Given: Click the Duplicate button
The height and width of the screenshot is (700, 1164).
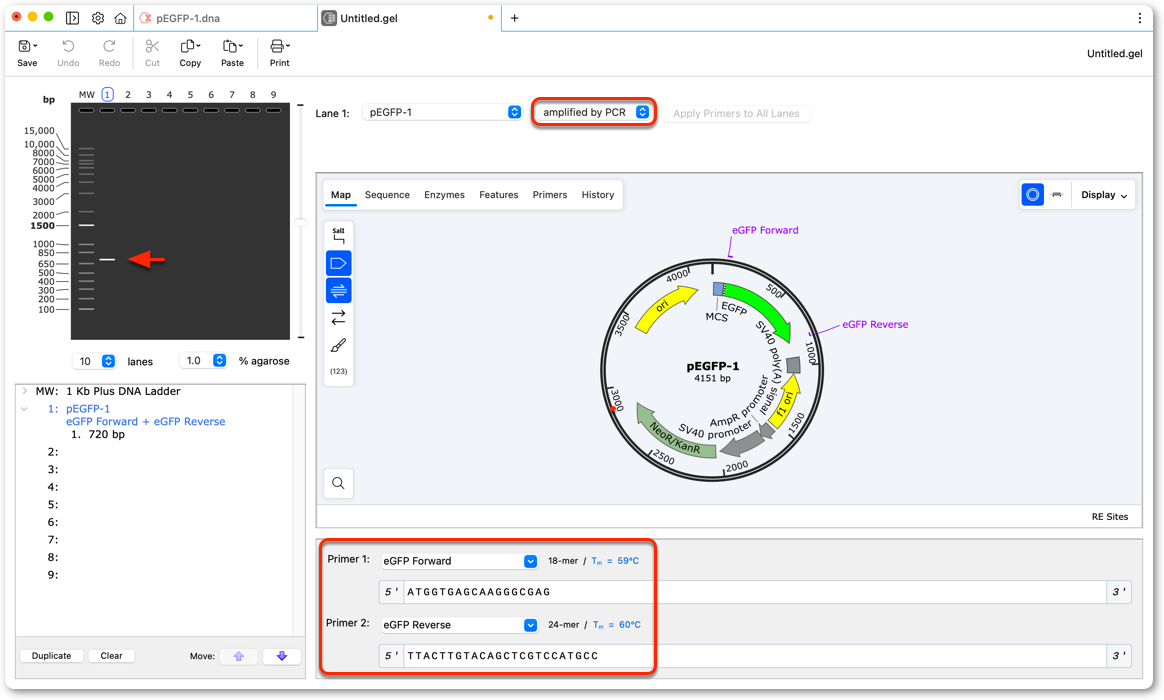Looking at the screenshot, I should click(51, 656).
